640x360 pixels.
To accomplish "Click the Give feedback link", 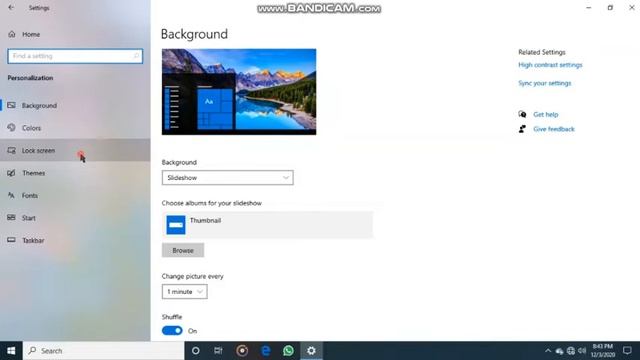I will click(x=553, y=129).
